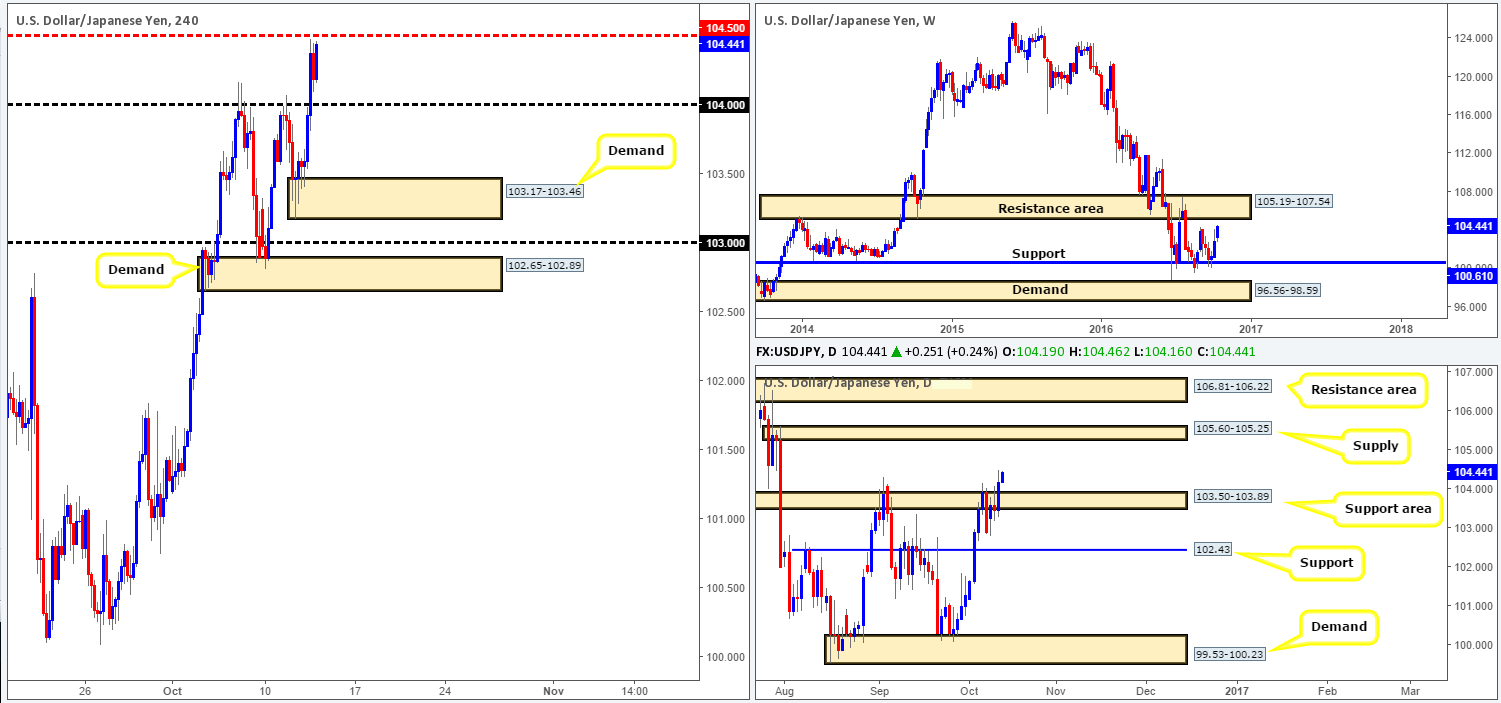This screenshot has width=1501, height=703.
Task: Click the blue 104.441 label on daily chart
Action: click(x=1474, y=471)
